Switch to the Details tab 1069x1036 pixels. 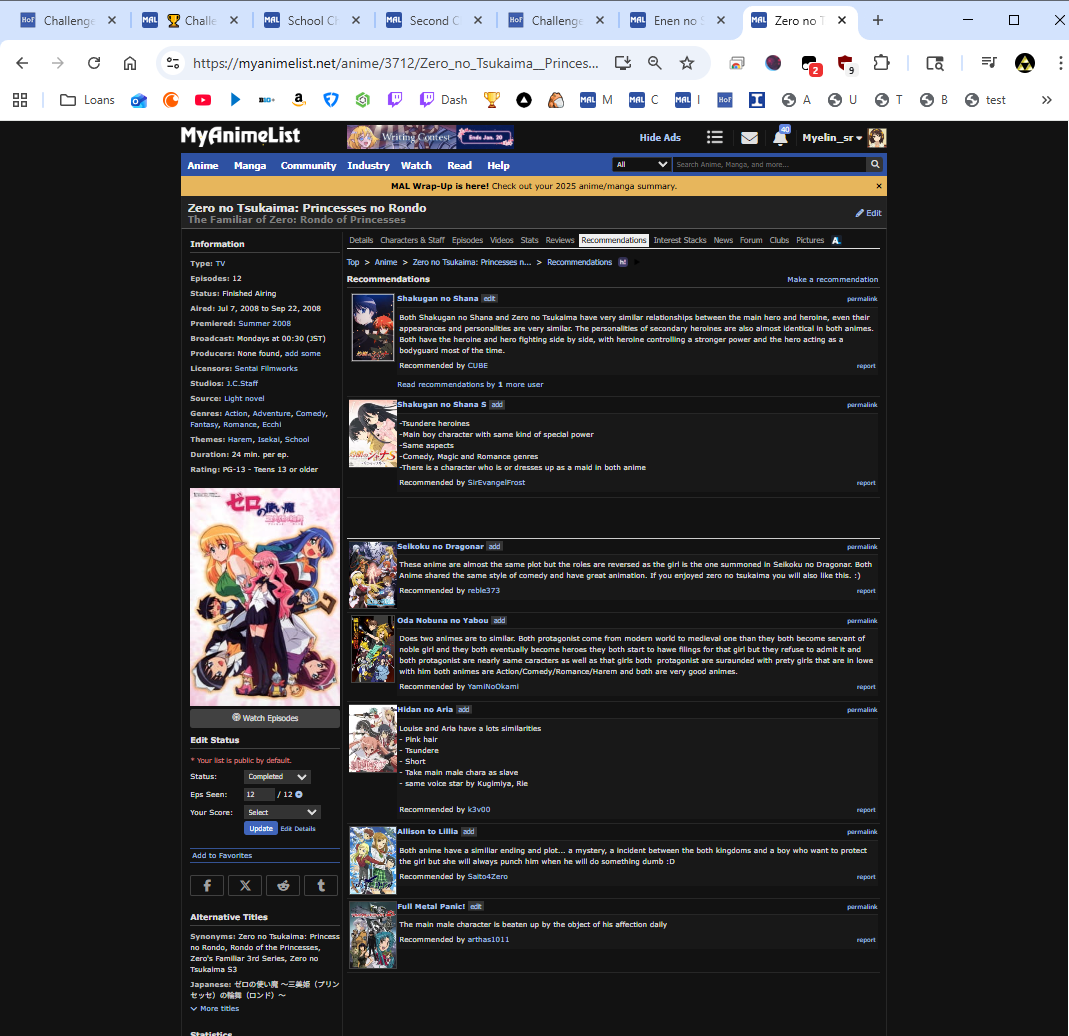[361, 241]
